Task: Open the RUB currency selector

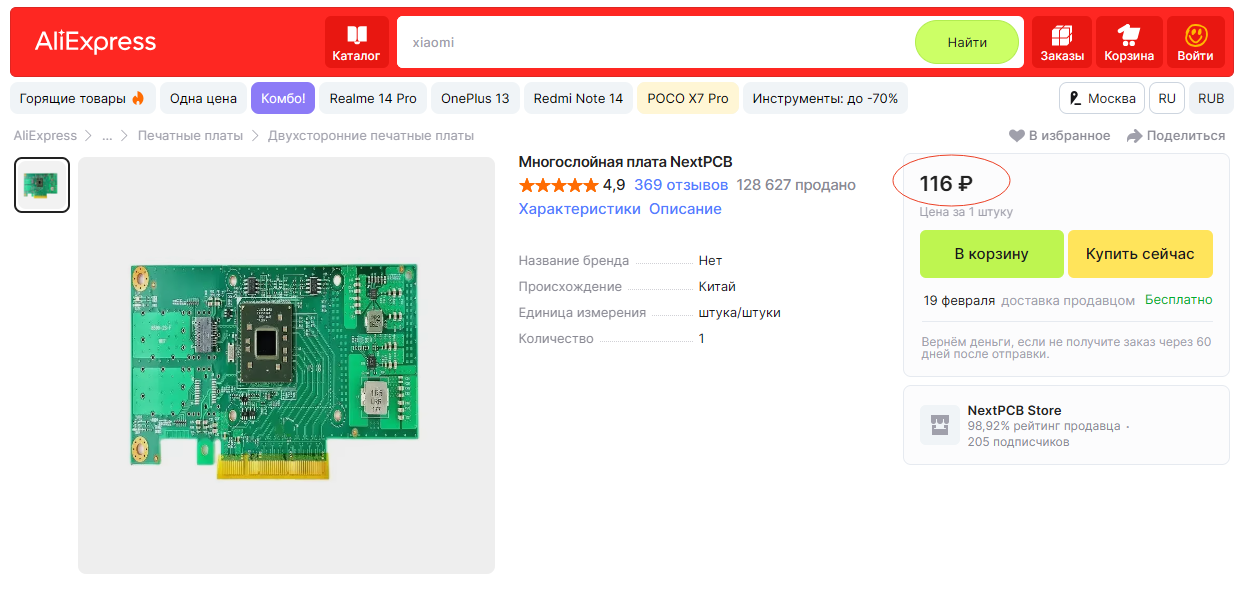Action: (1210, 99)
